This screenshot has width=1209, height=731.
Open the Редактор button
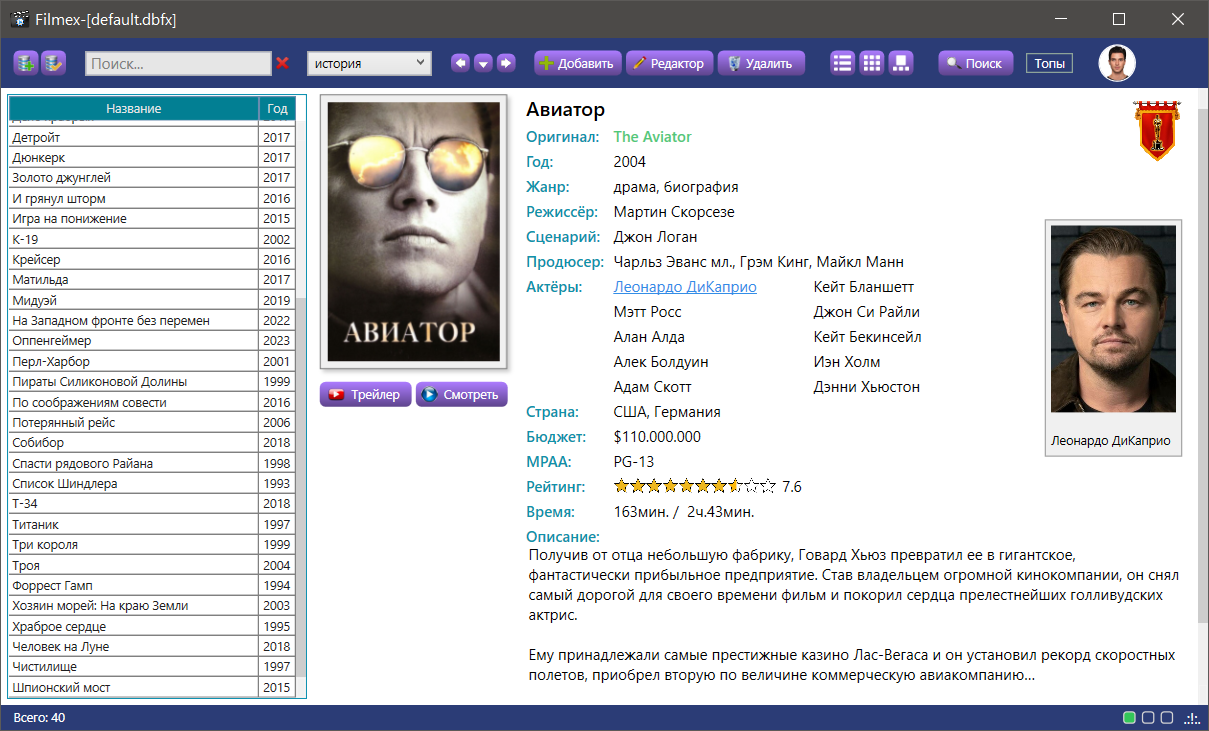point(669,63)
